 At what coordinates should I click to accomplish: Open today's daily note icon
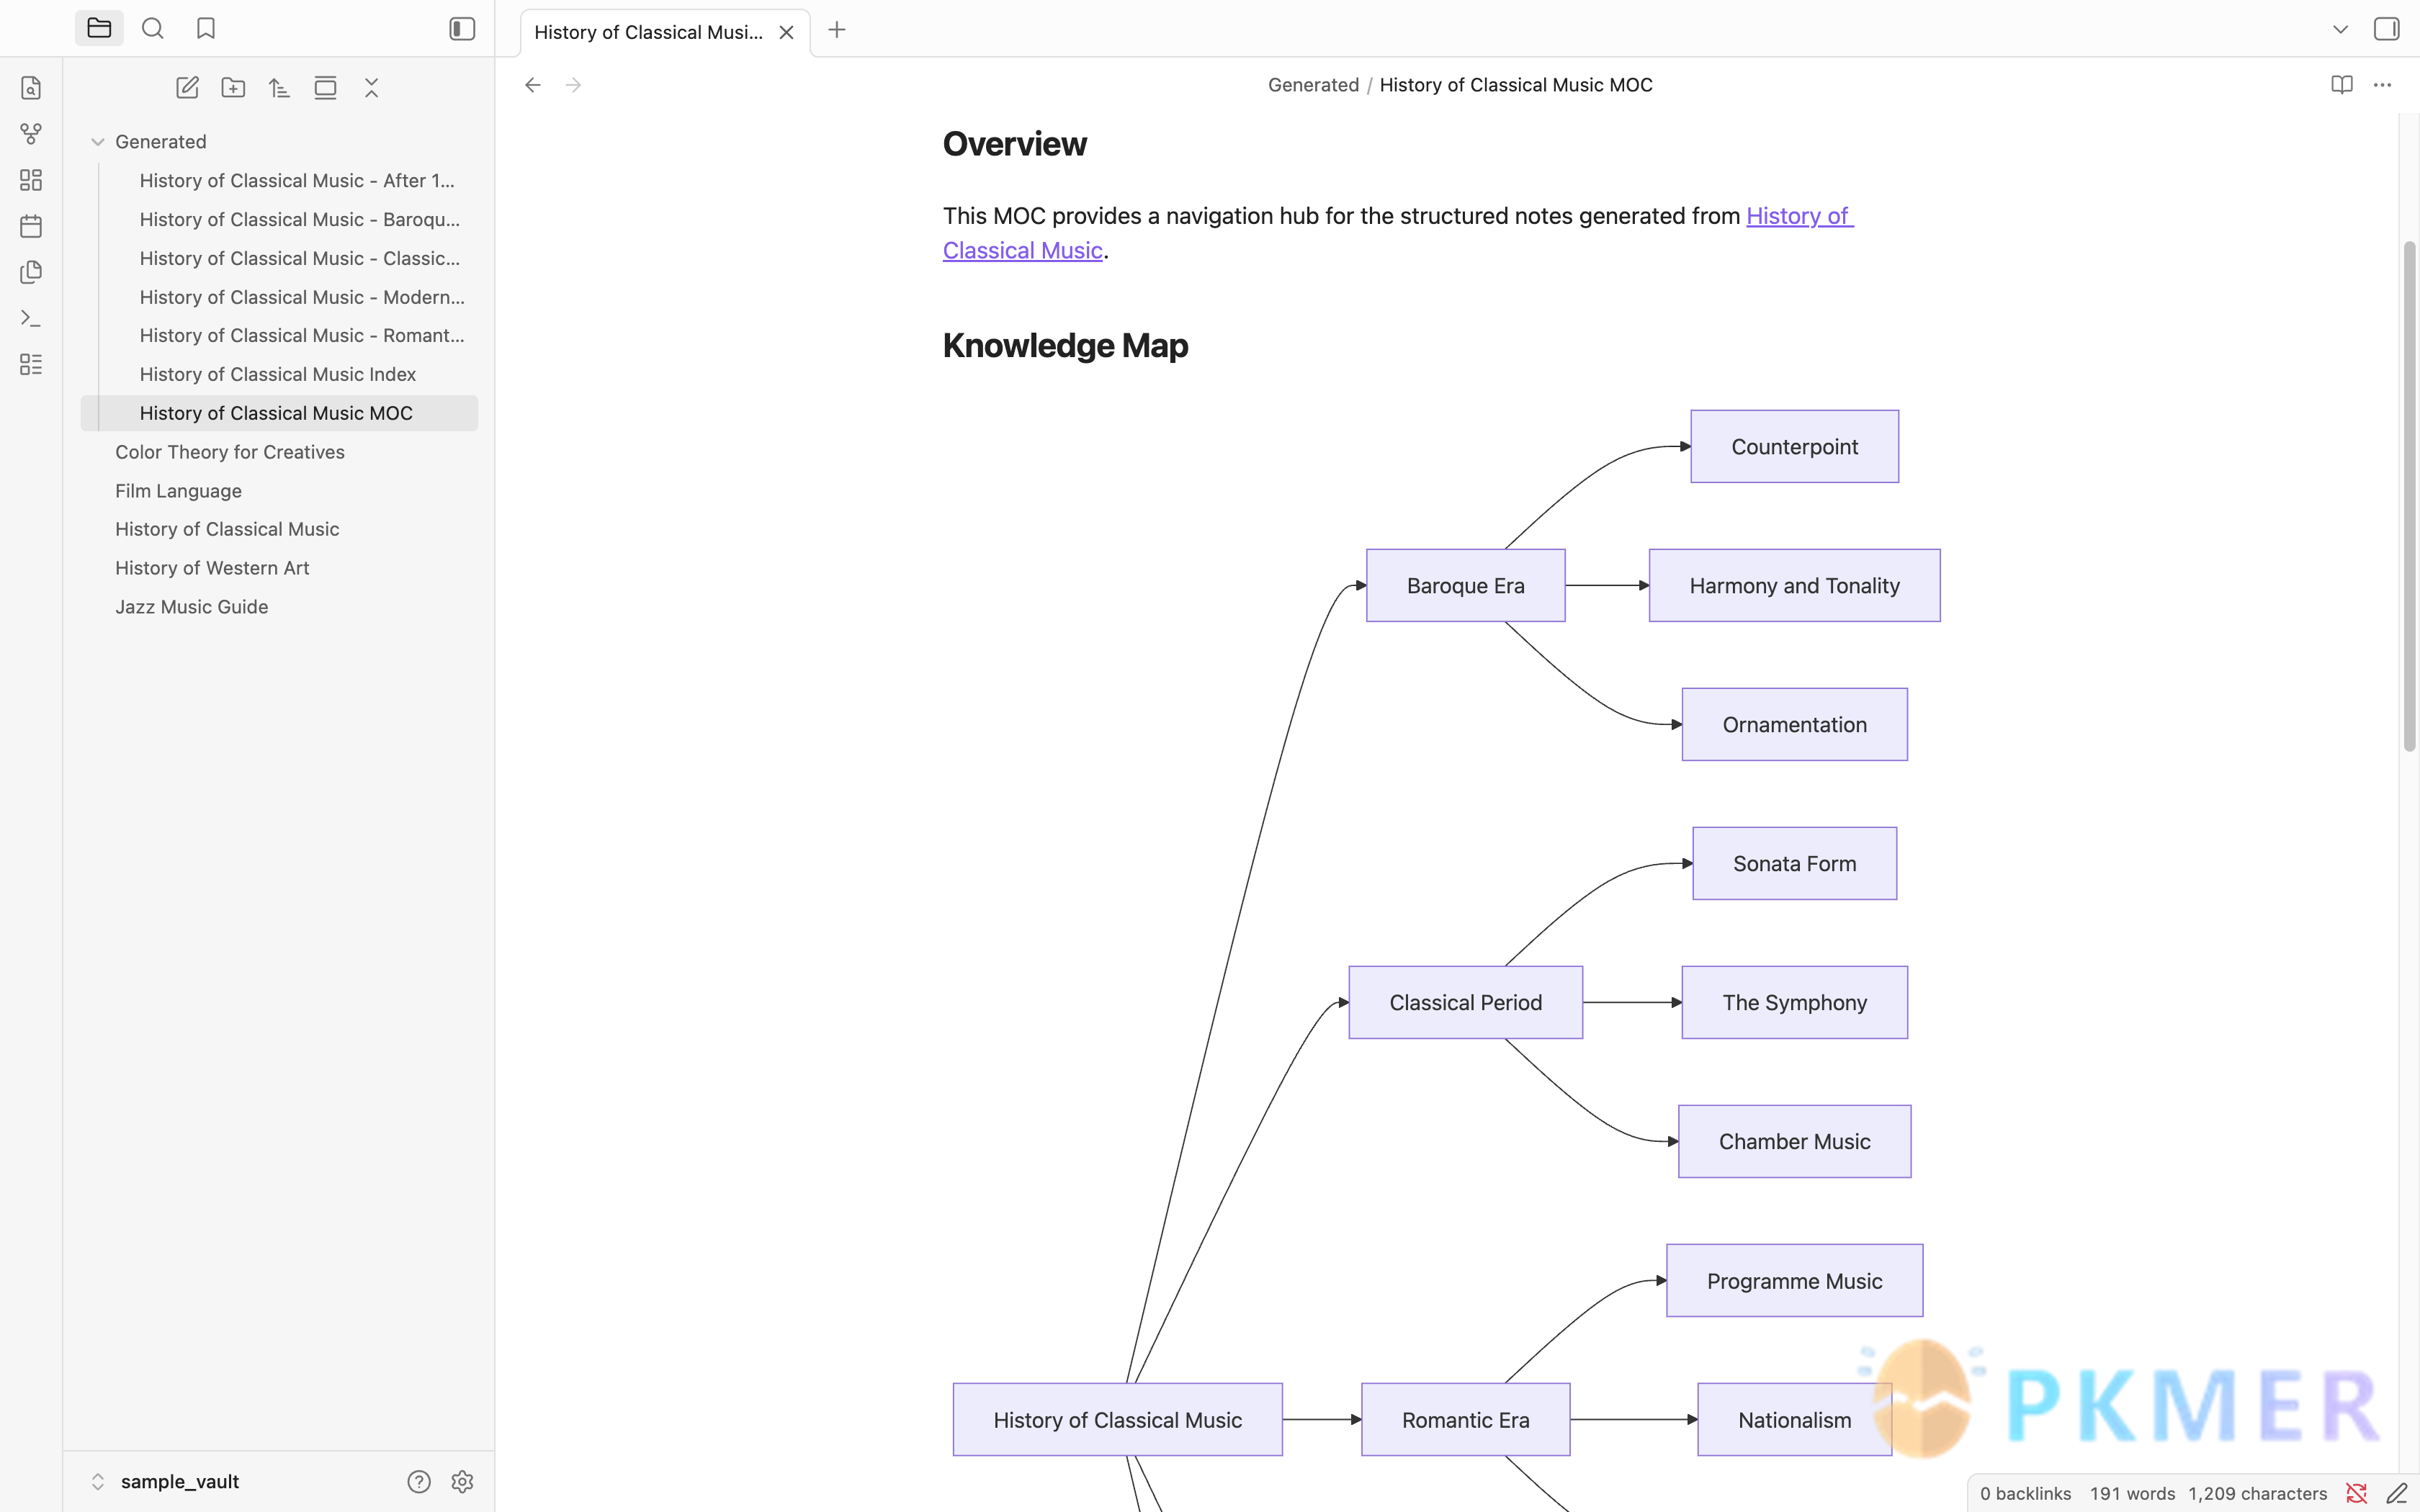coord(31,226)
